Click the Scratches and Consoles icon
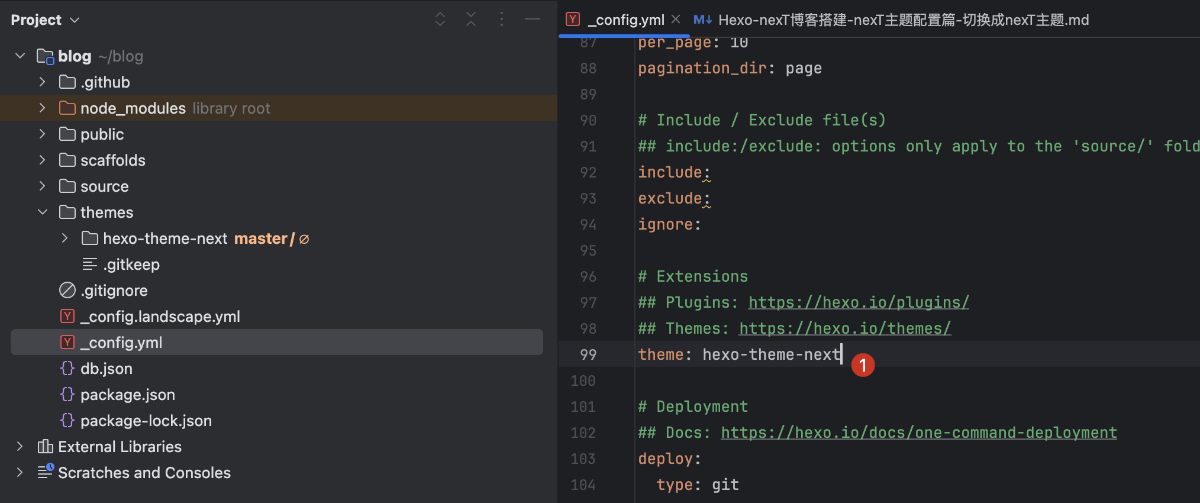The width and height of the screenshot is (1200, 503). point(45,473)
